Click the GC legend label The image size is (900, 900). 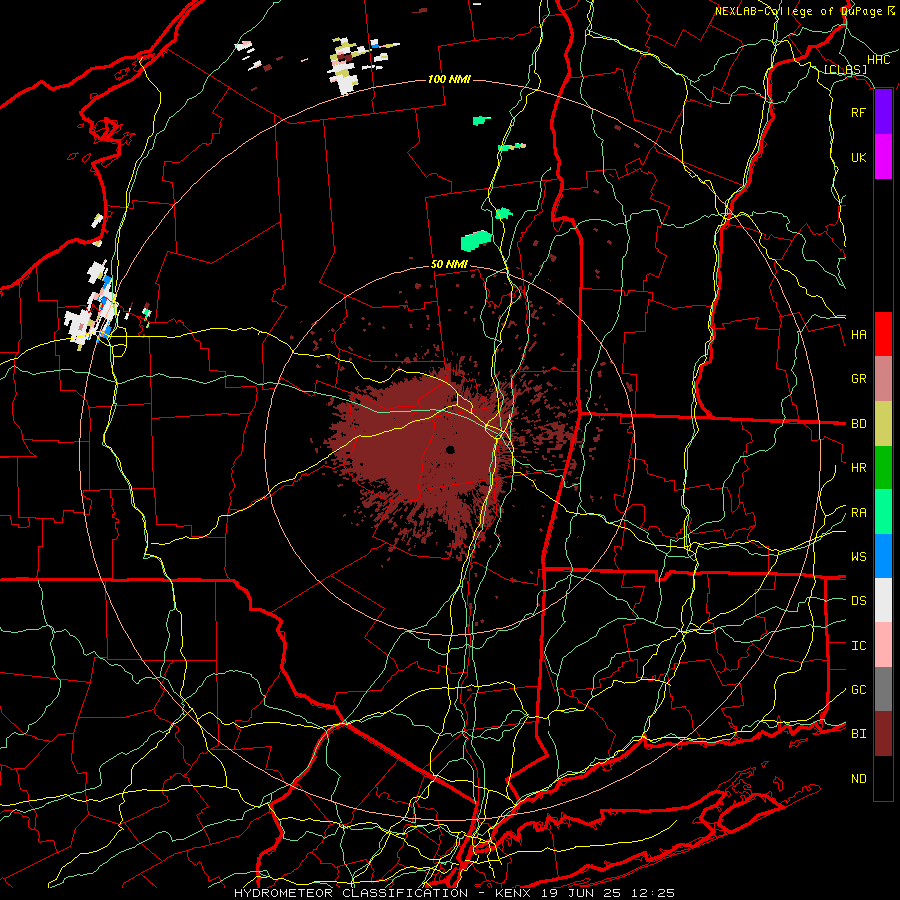(859, 690)
